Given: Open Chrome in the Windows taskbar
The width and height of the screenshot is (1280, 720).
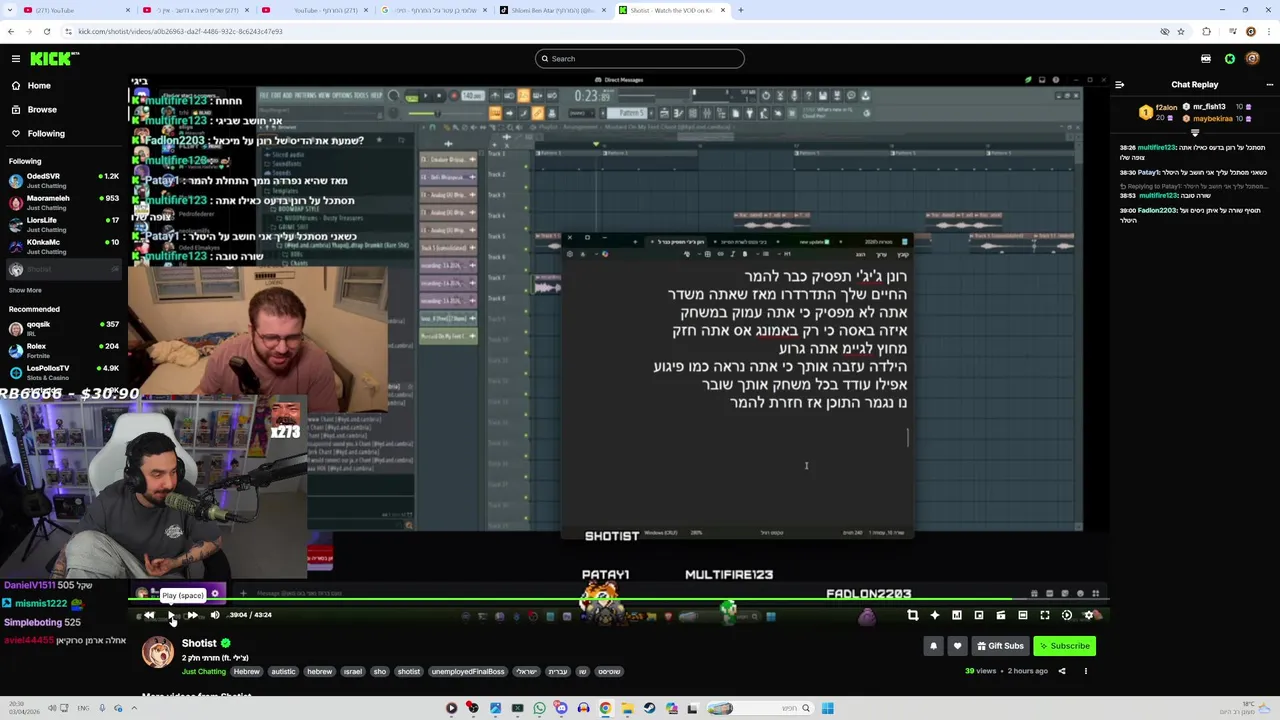Looking at the screenshot, I should pos(605,708).
